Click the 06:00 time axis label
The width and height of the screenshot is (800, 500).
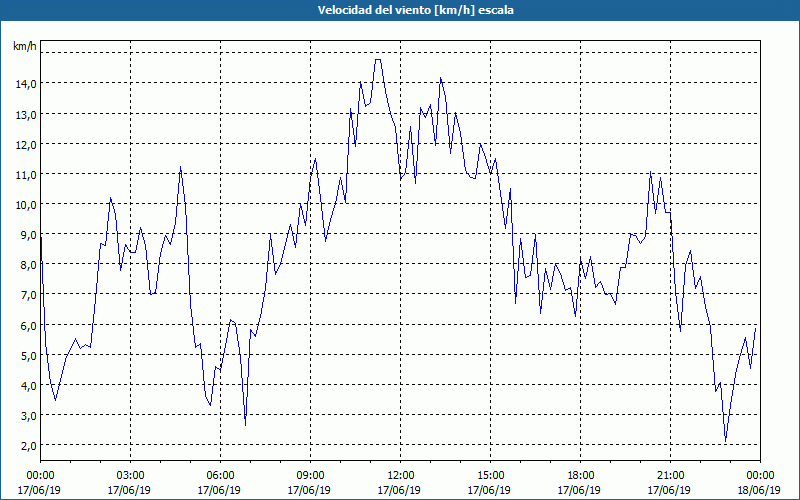(220, 476)
